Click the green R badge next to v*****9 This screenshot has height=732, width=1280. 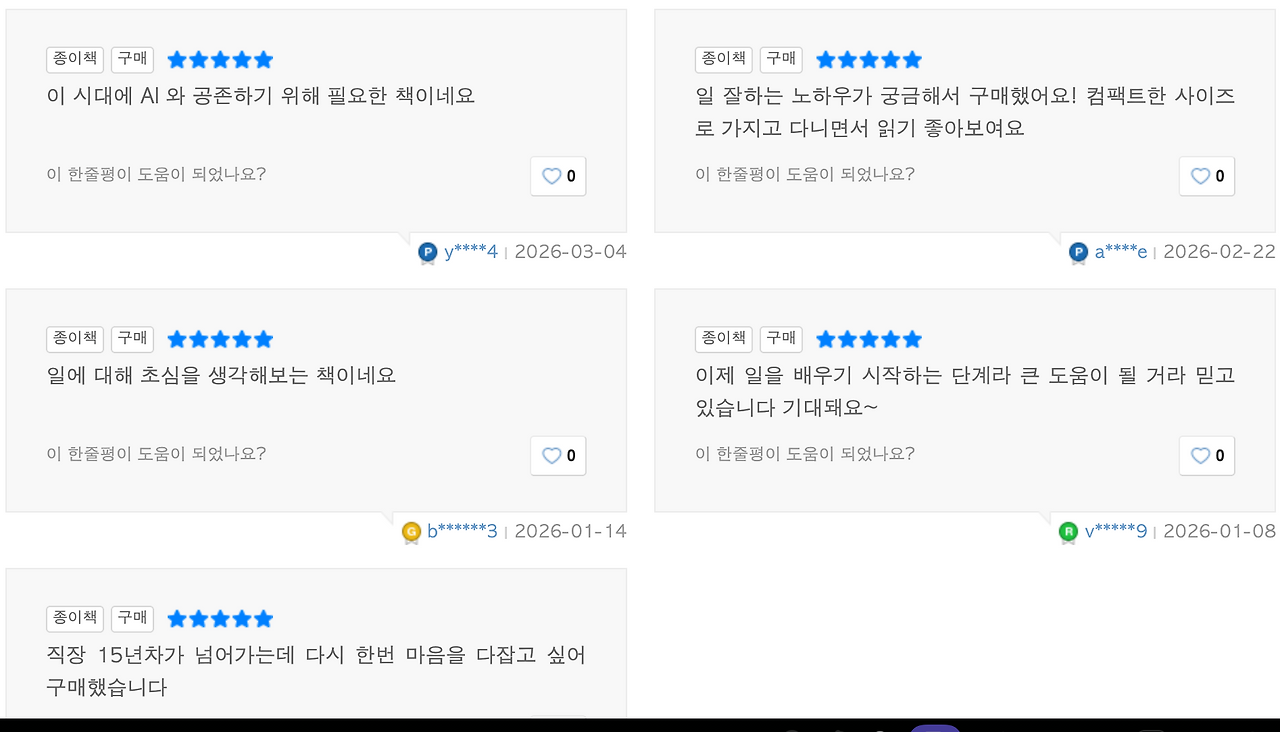point(1067,532)
